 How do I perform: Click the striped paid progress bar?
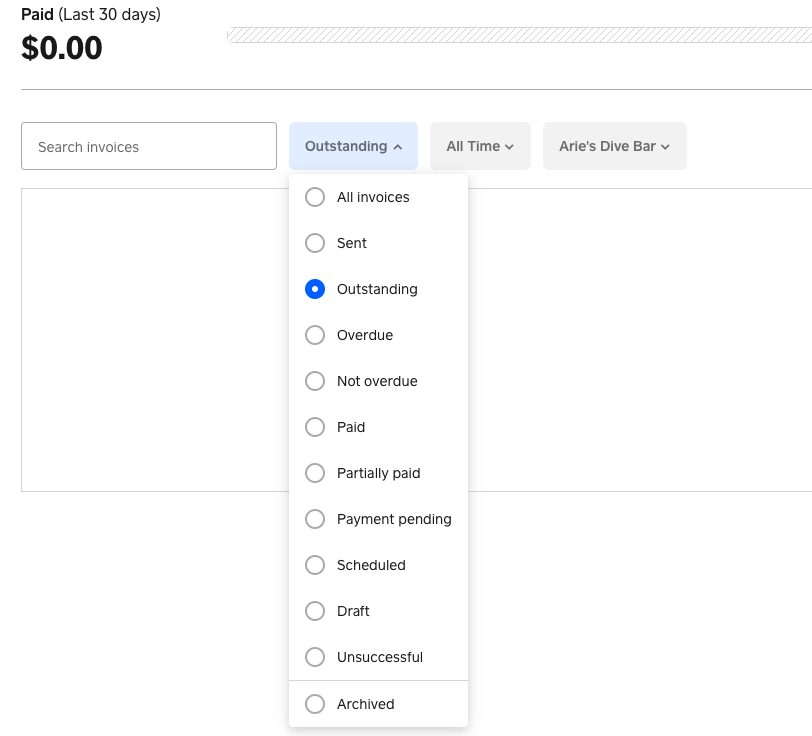(519, 35)
